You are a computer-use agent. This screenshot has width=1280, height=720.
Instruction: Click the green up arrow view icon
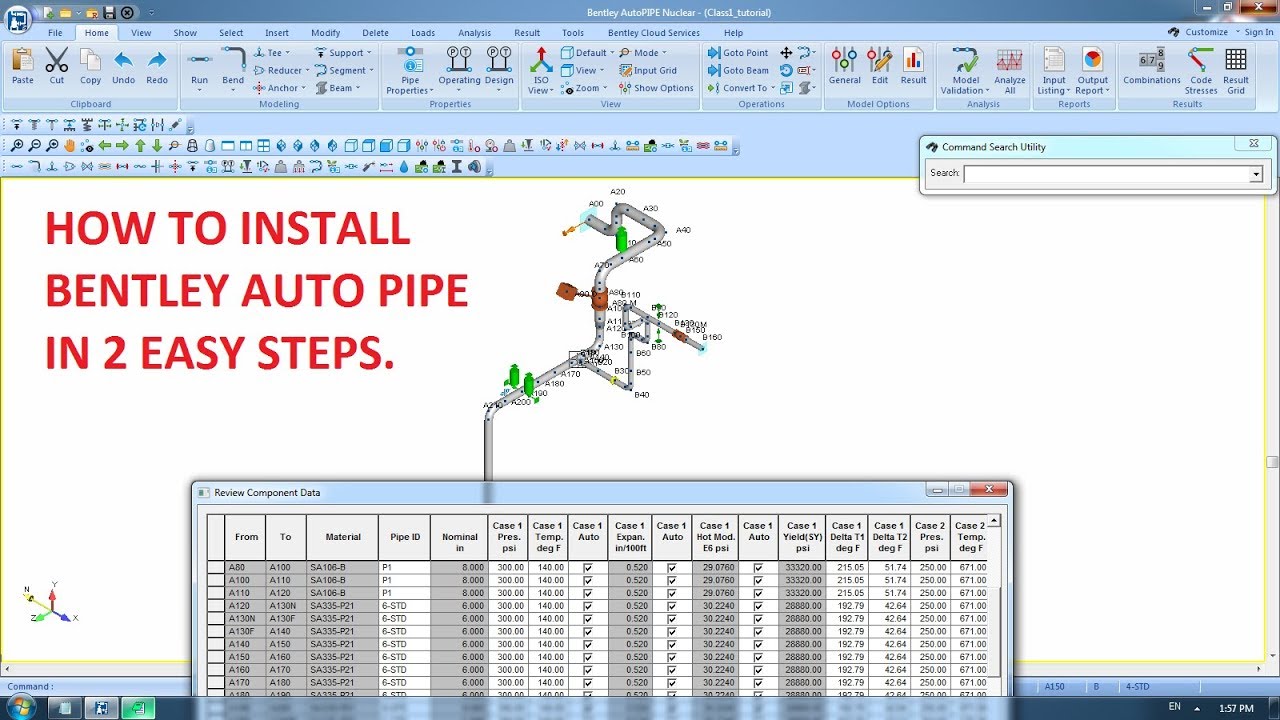tap(139, 146)
